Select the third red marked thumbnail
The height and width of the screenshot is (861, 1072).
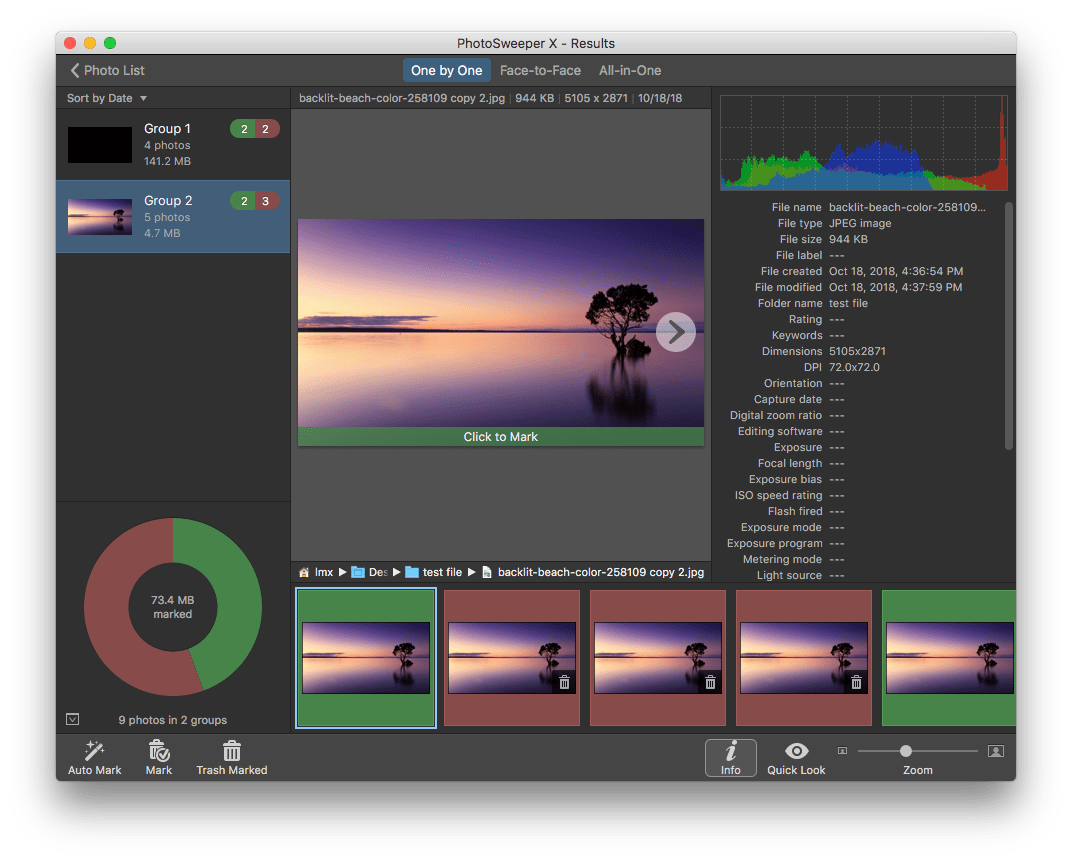(658, 658)
